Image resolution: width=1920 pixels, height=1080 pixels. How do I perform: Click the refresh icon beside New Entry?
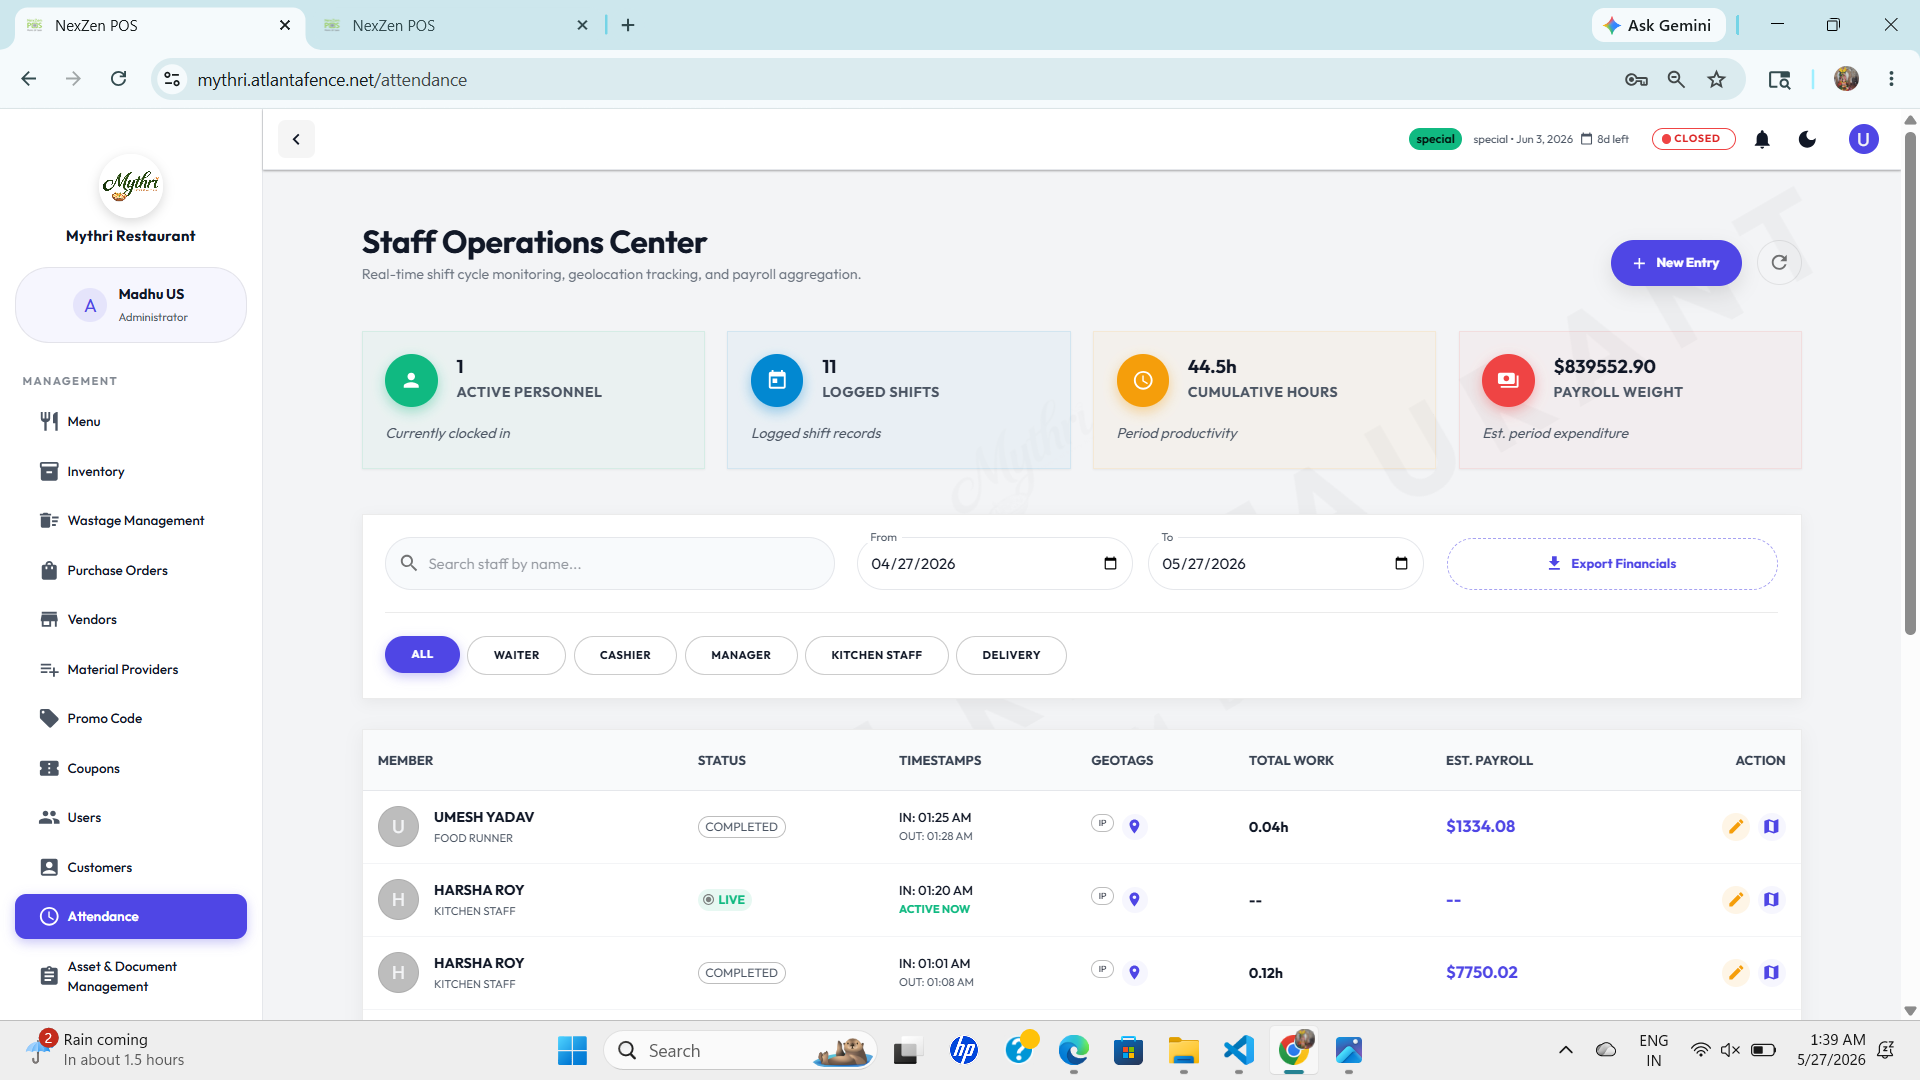(x=1779, y=262)
